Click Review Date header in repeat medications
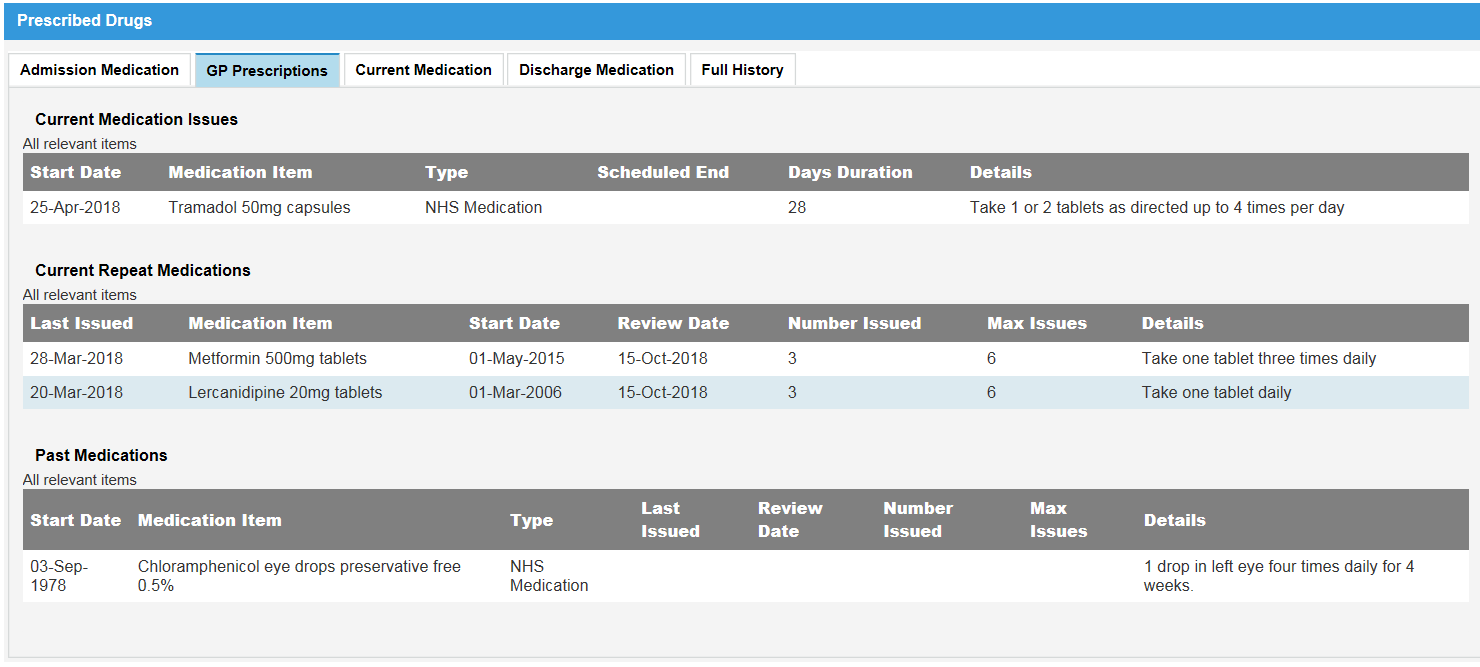This screenshot has width=1480, height=667. pyautogui.click(x=673, y=323)
